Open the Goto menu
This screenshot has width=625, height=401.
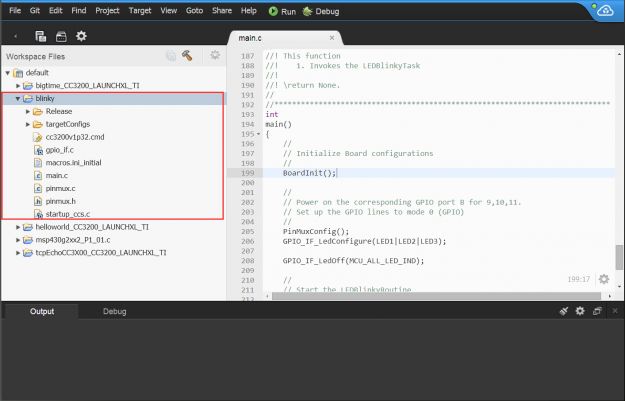pyautogui.click(x=194, y=11)
